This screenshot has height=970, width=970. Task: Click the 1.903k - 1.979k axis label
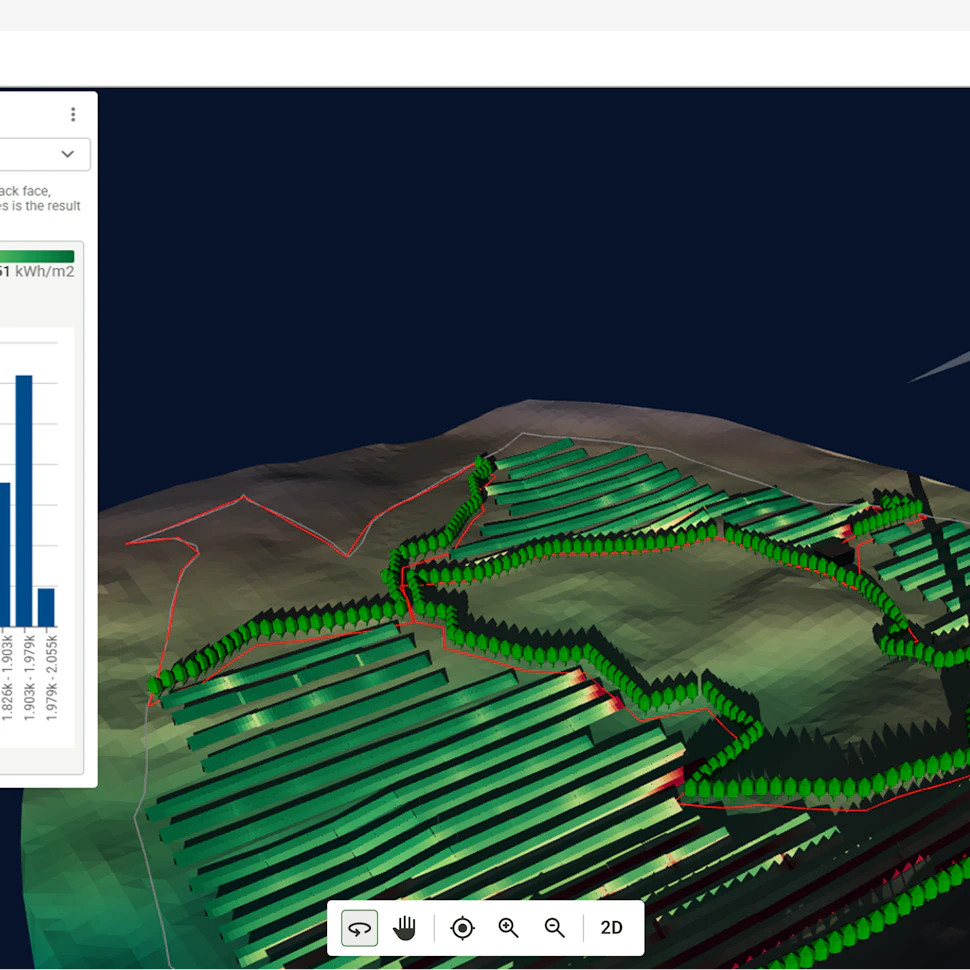[29, 678]
